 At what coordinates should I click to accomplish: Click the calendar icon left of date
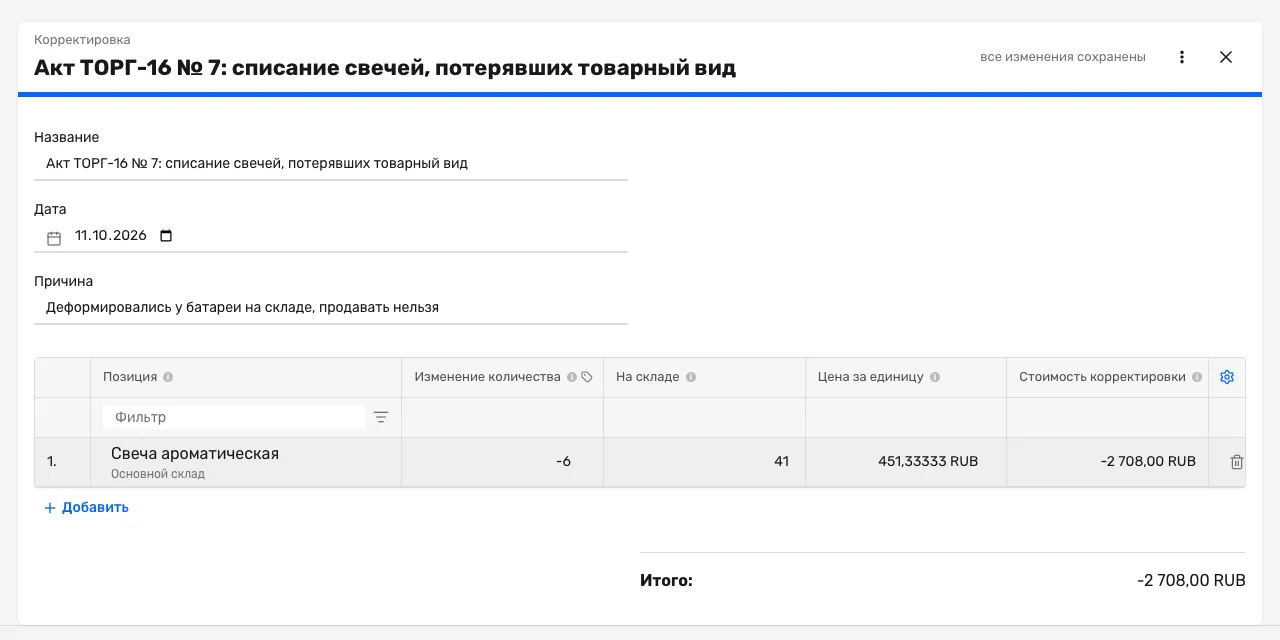tap(54, 238)
